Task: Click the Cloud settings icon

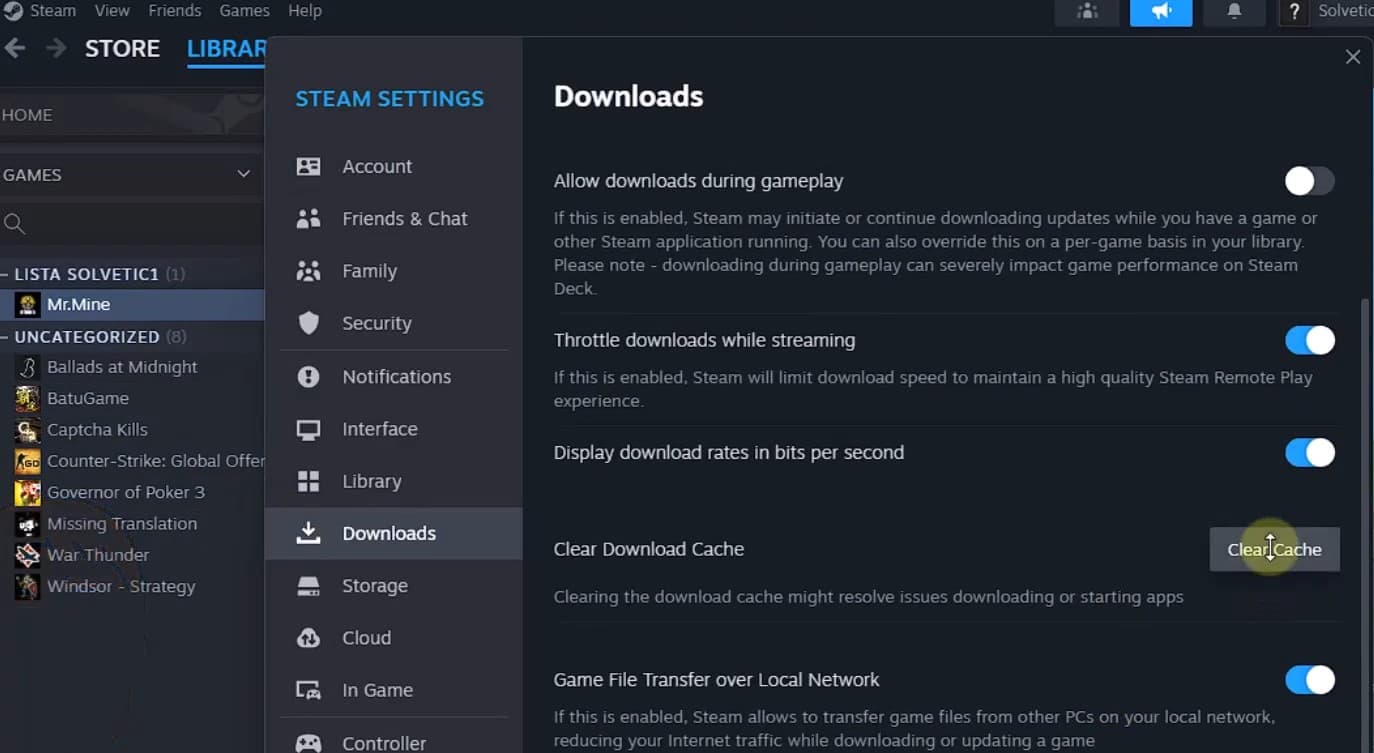Action: (x=309, y=638)
